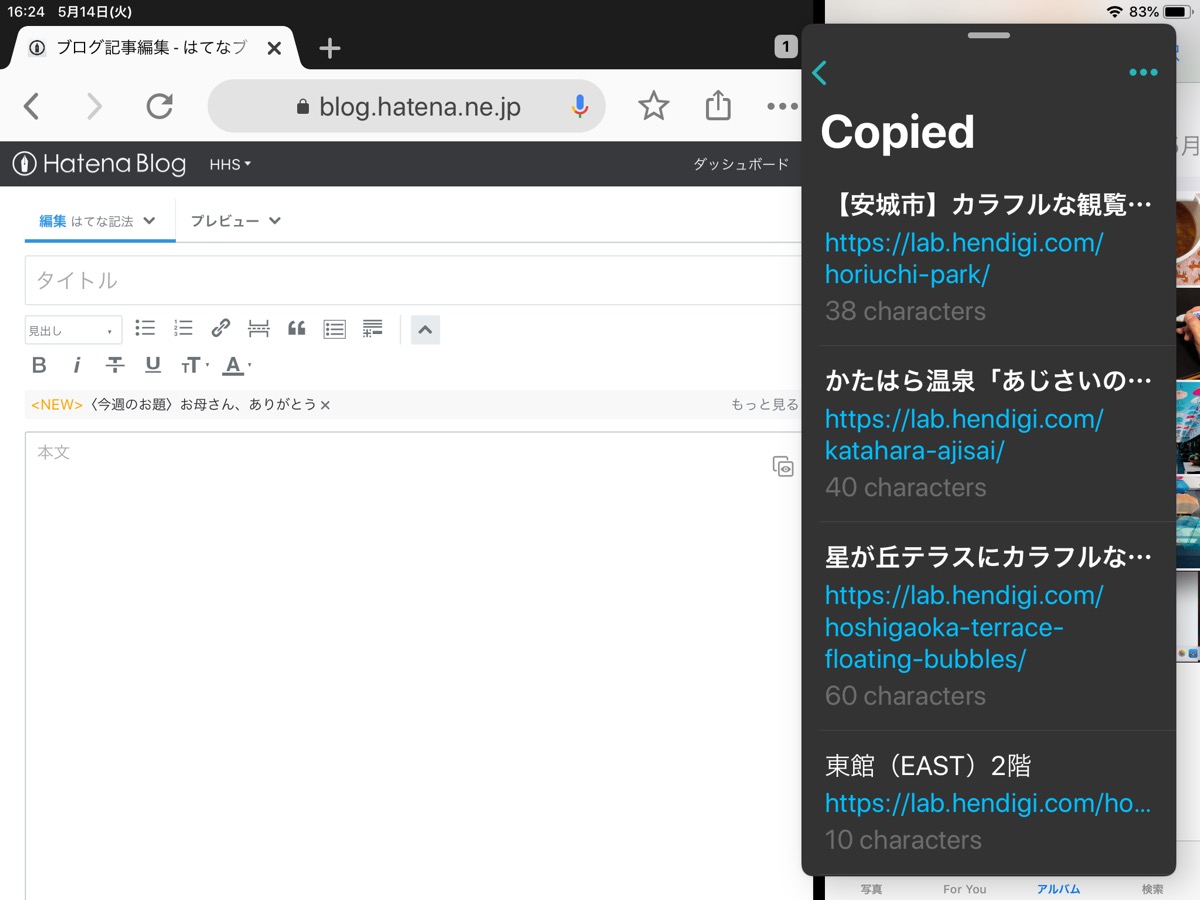This screenshot has width=1200, height=900.
Task: Toggle italic formatting
Action: [x=77, y=365]
